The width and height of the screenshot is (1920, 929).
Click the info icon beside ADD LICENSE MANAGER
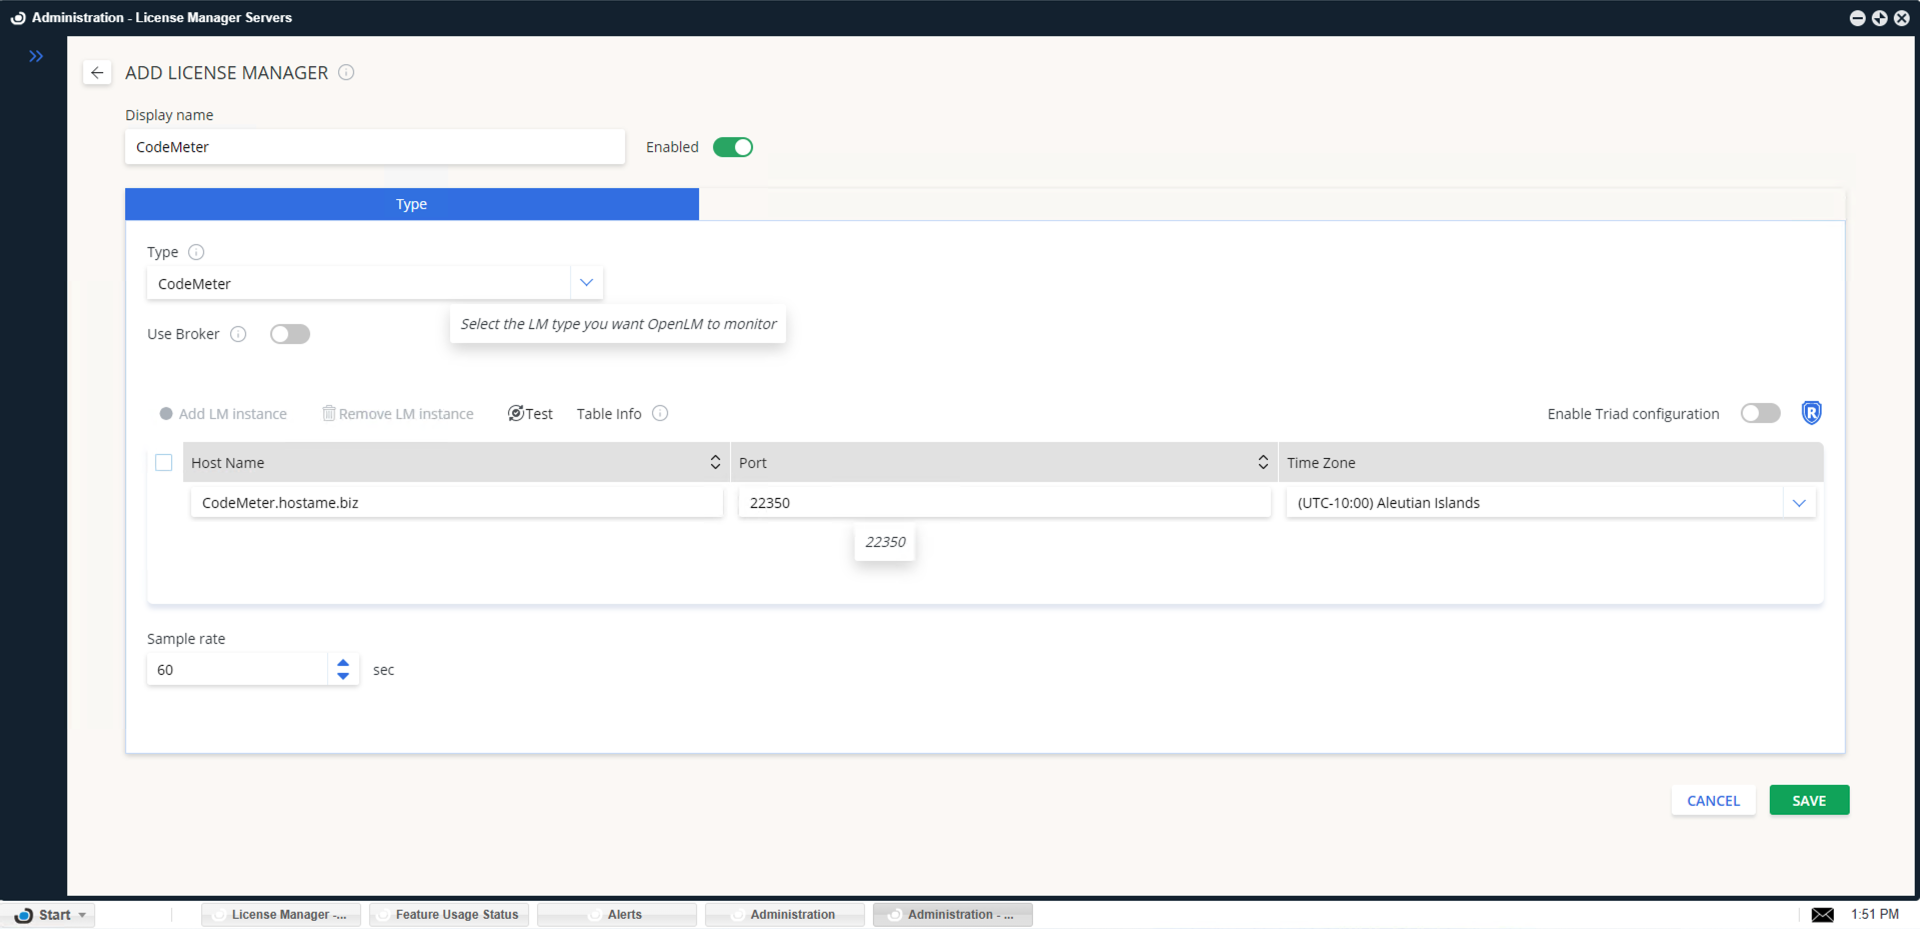point(346,72)
